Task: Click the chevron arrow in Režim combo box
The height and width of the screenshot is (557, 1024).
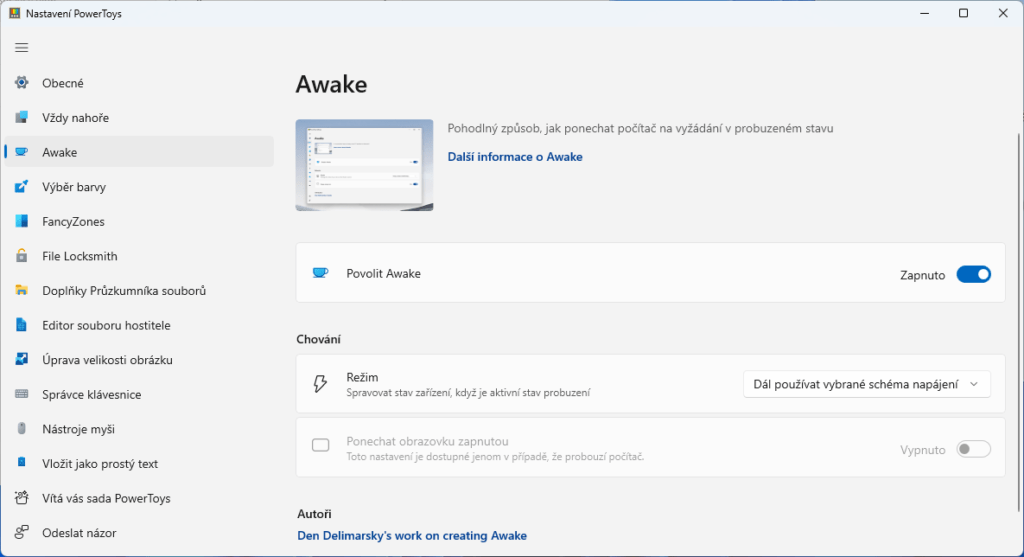Action: [x=974, y=384]
